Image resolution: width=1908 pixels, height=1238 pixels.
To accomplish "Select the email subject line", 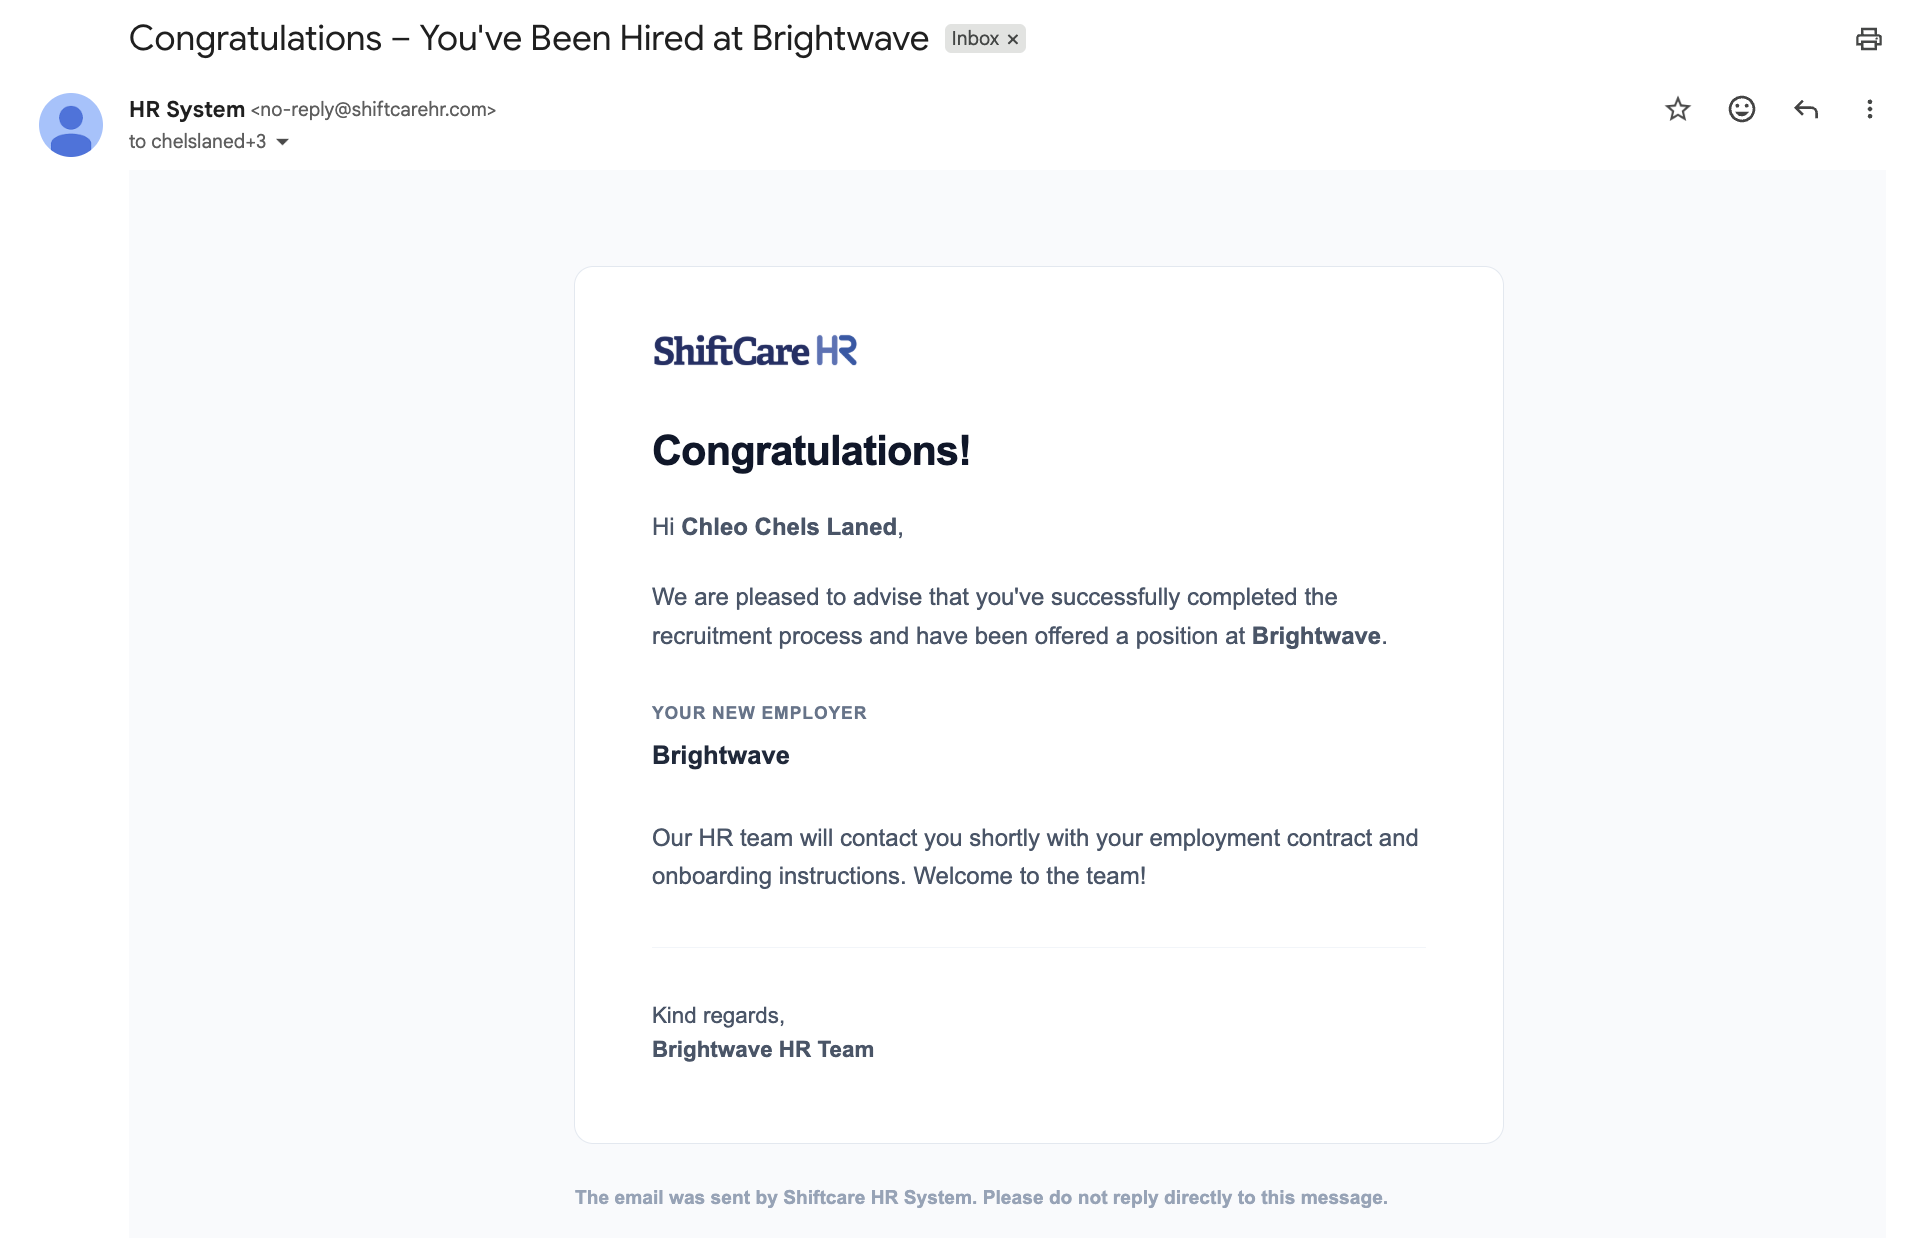I will click(527, 37).
